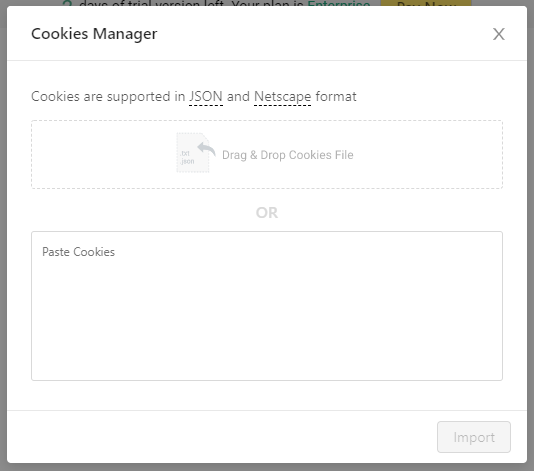Click the word 'format' after Netscape
This screenshot has height=471, width=534.
(x=336, y=96)
